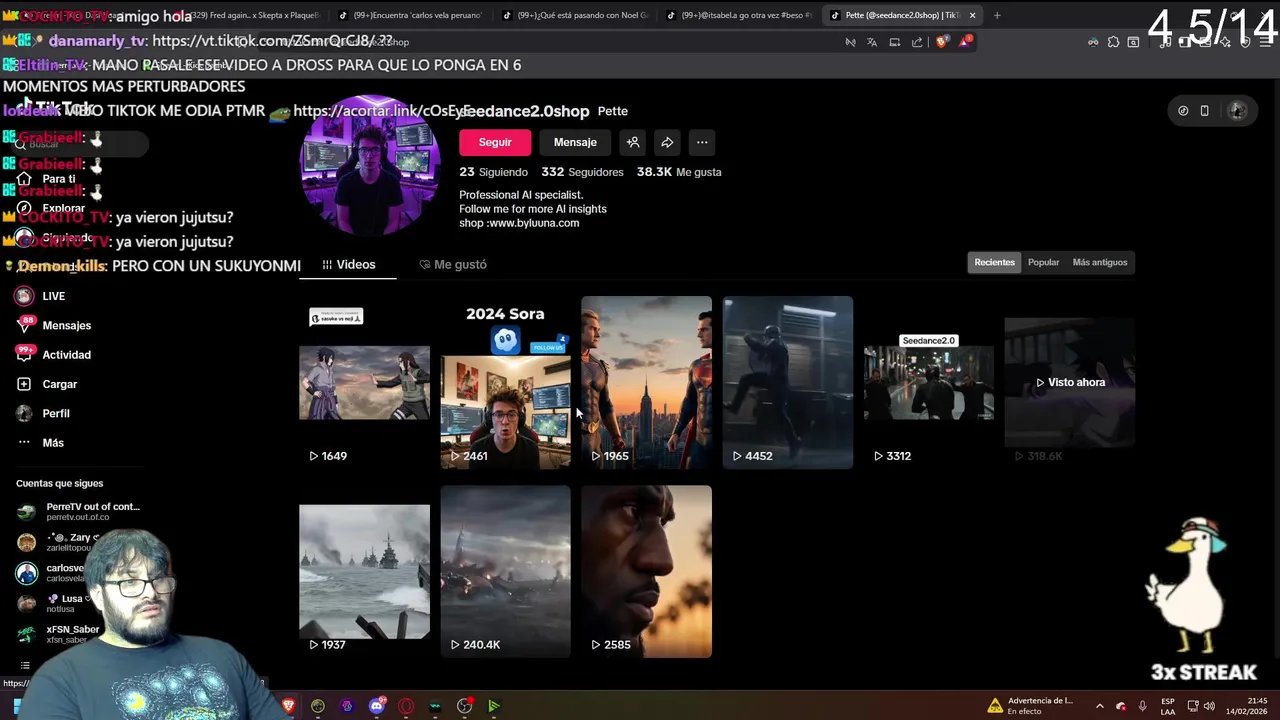Click the browser share page icon
The height and width of the screenshot is (720, 1280).
917,42
